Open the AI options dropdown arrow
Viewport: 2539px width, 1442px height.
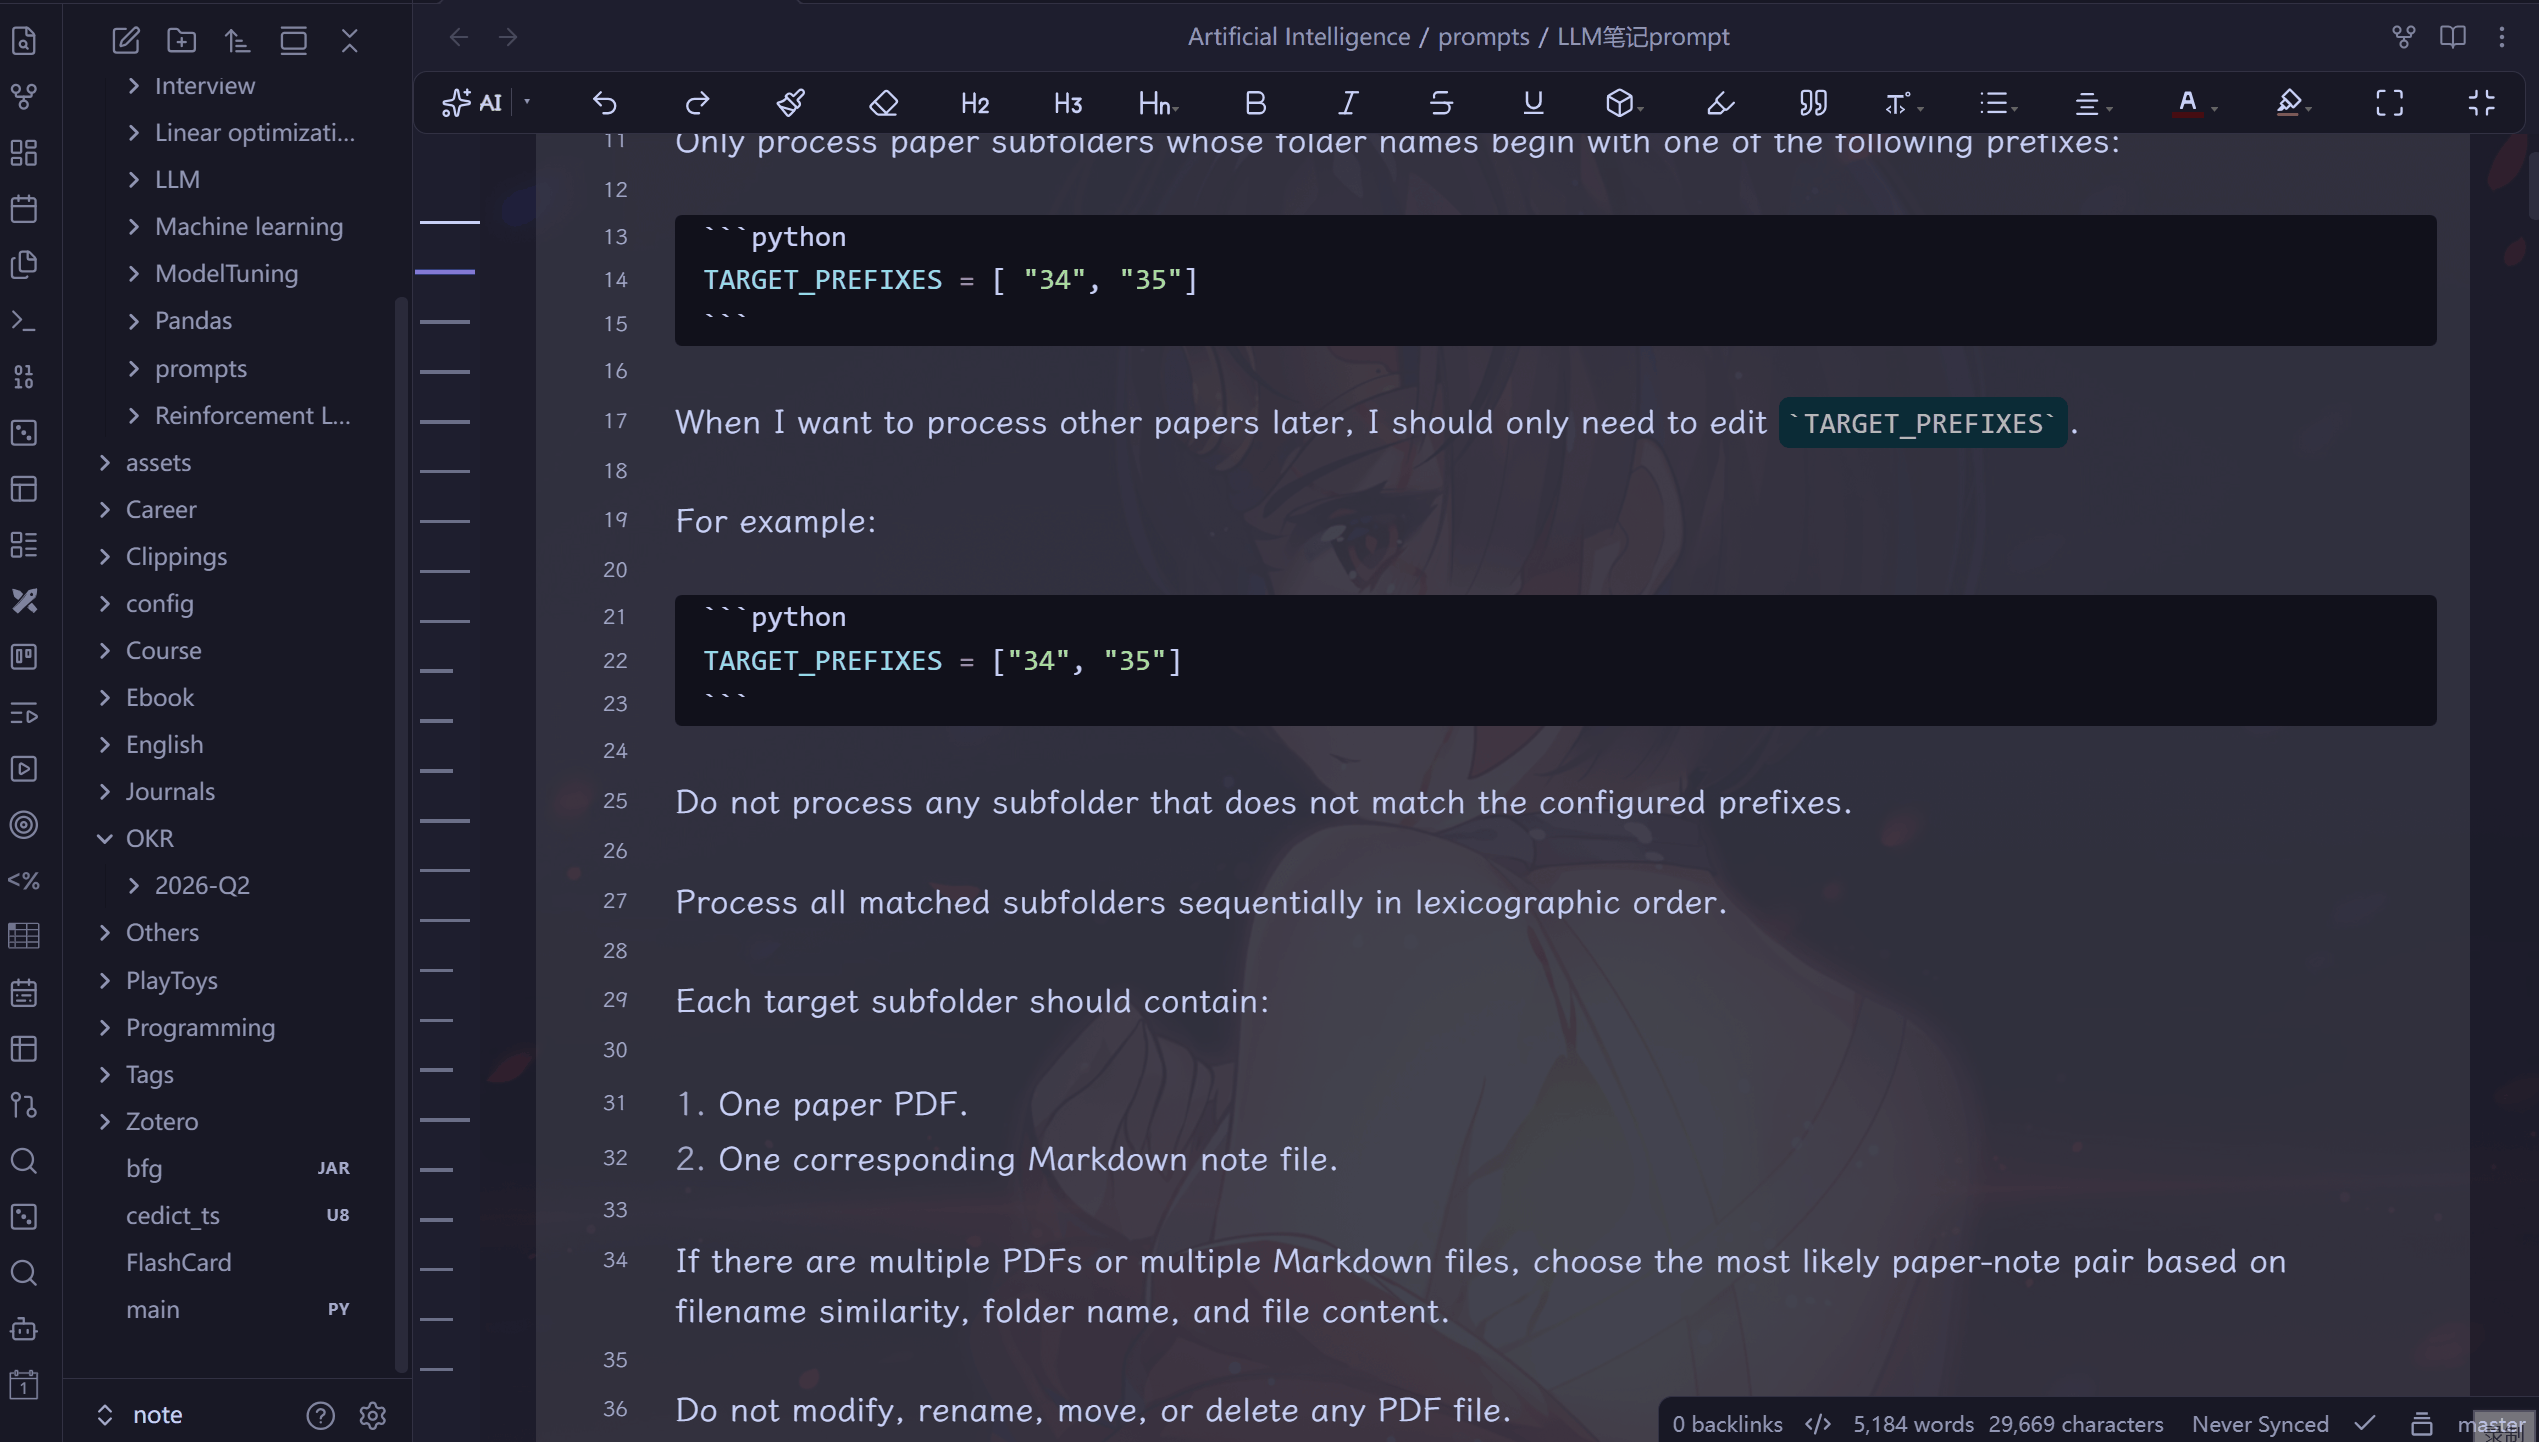tap(527, 102)
